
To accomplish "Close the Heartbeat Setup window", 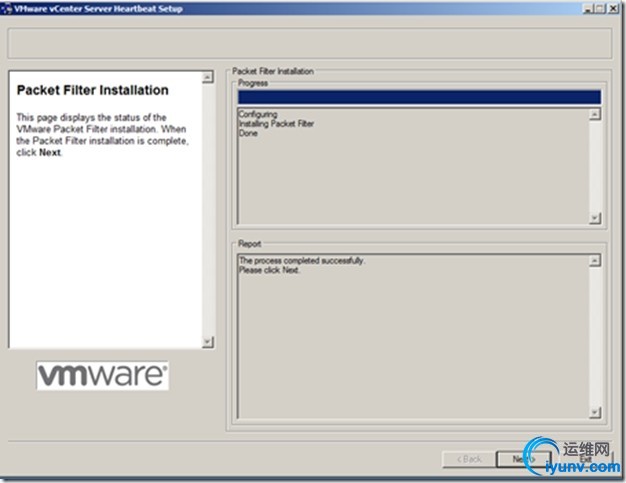I will [x=613, y=8].
